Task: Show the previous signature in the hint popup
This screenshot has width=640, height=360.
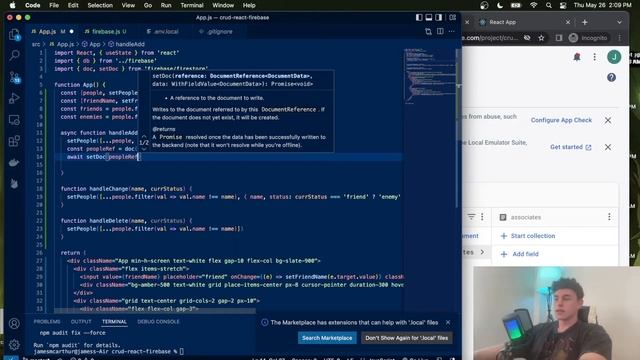Action: click(x=144, y=136)
